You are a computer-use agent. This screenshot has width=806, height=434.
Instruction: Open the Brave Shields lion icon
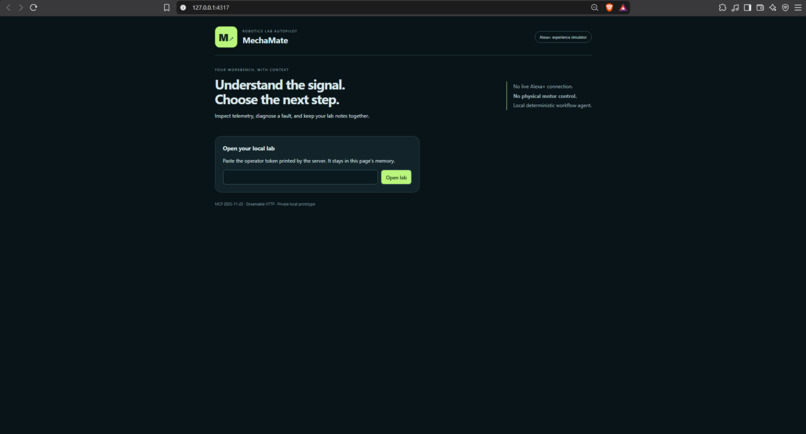pyautogui.click(x=609, y=8)
